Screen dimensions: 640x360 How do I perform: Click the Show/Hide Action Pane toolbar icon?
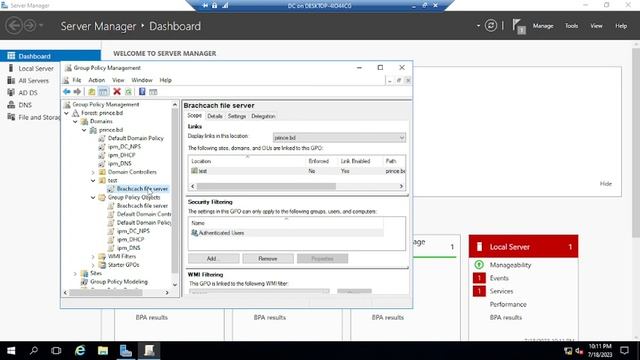tap(153, 92)
